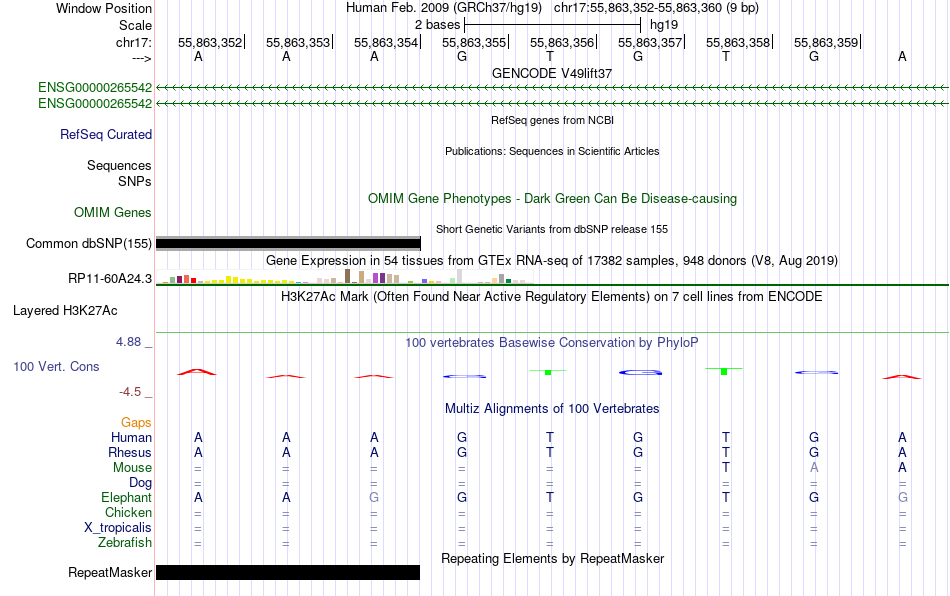Click RefSeq genes from NCBI title
Image resolution: width=950 pixels, height=596 pixels.
552,120
